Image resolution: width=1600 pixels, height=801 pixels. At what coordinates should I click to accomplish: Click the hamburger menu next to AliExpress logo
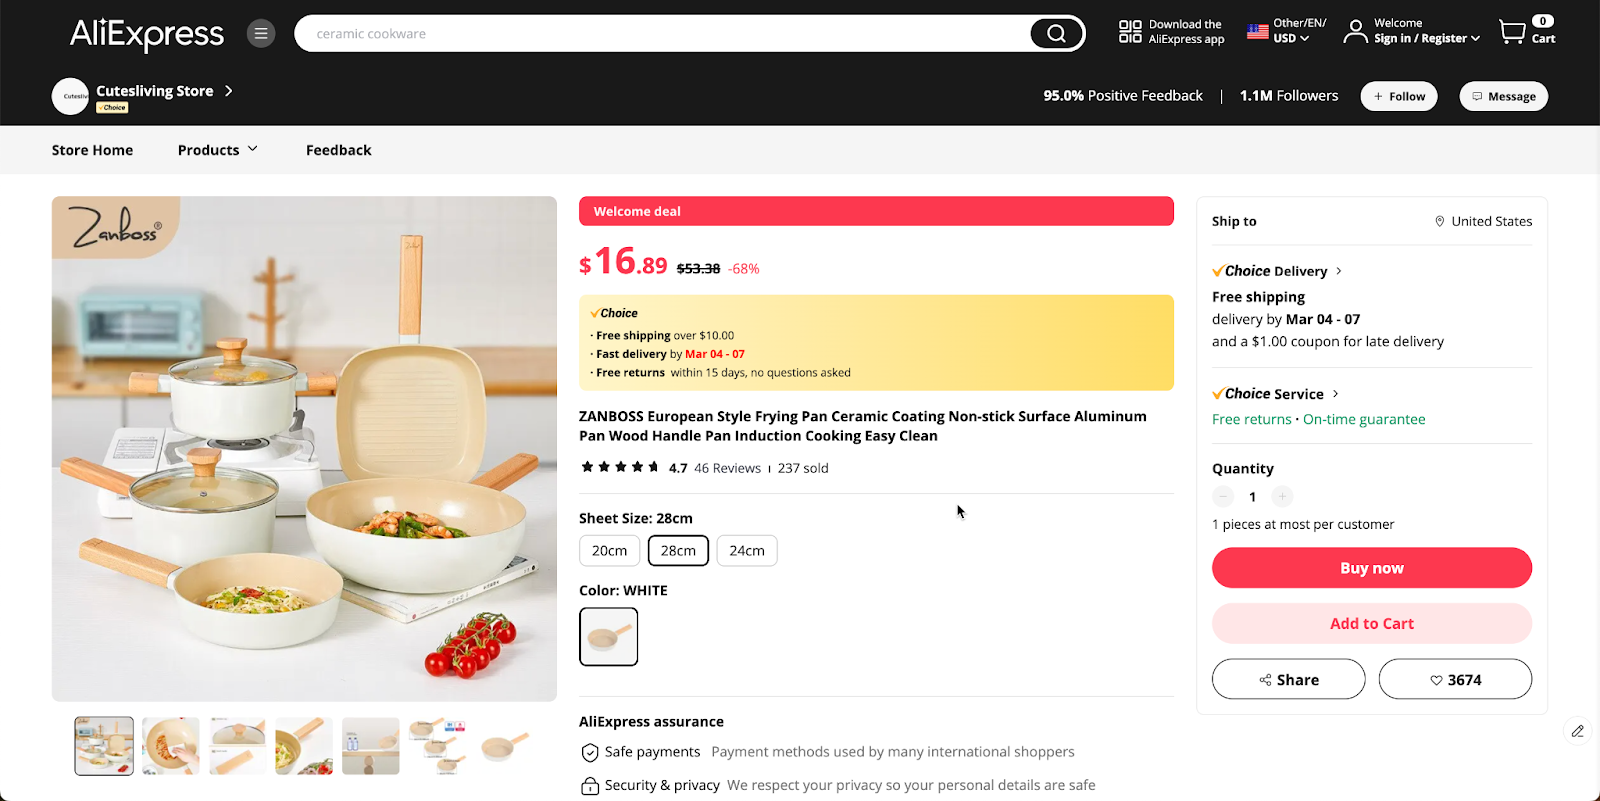tap(260, 32)
